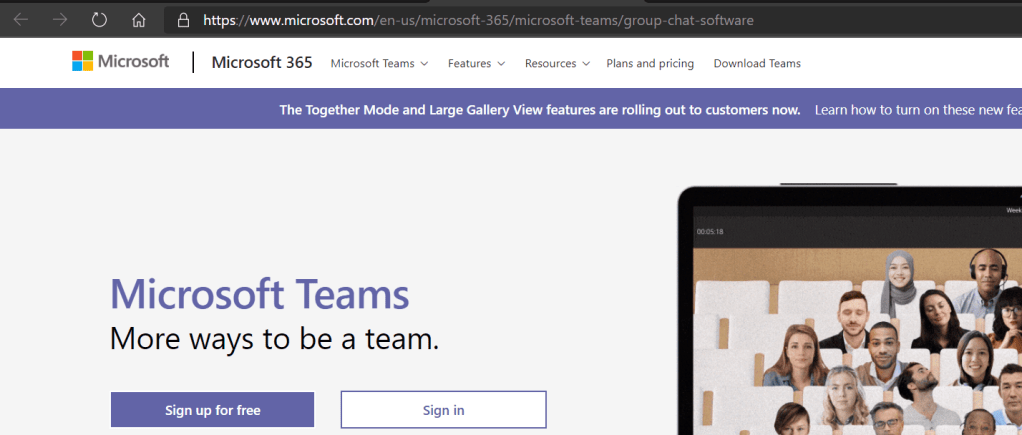Go to Plans and pricing
1022x435 pixels.
point(650,63)
